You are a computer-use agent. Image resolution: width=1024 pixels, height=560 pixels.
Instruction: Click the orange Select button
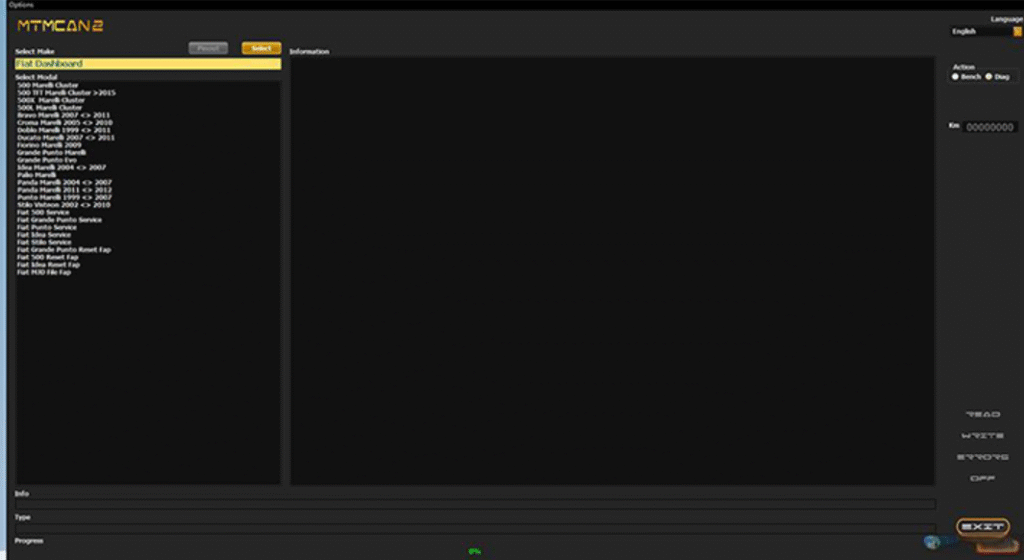(261, 48)
